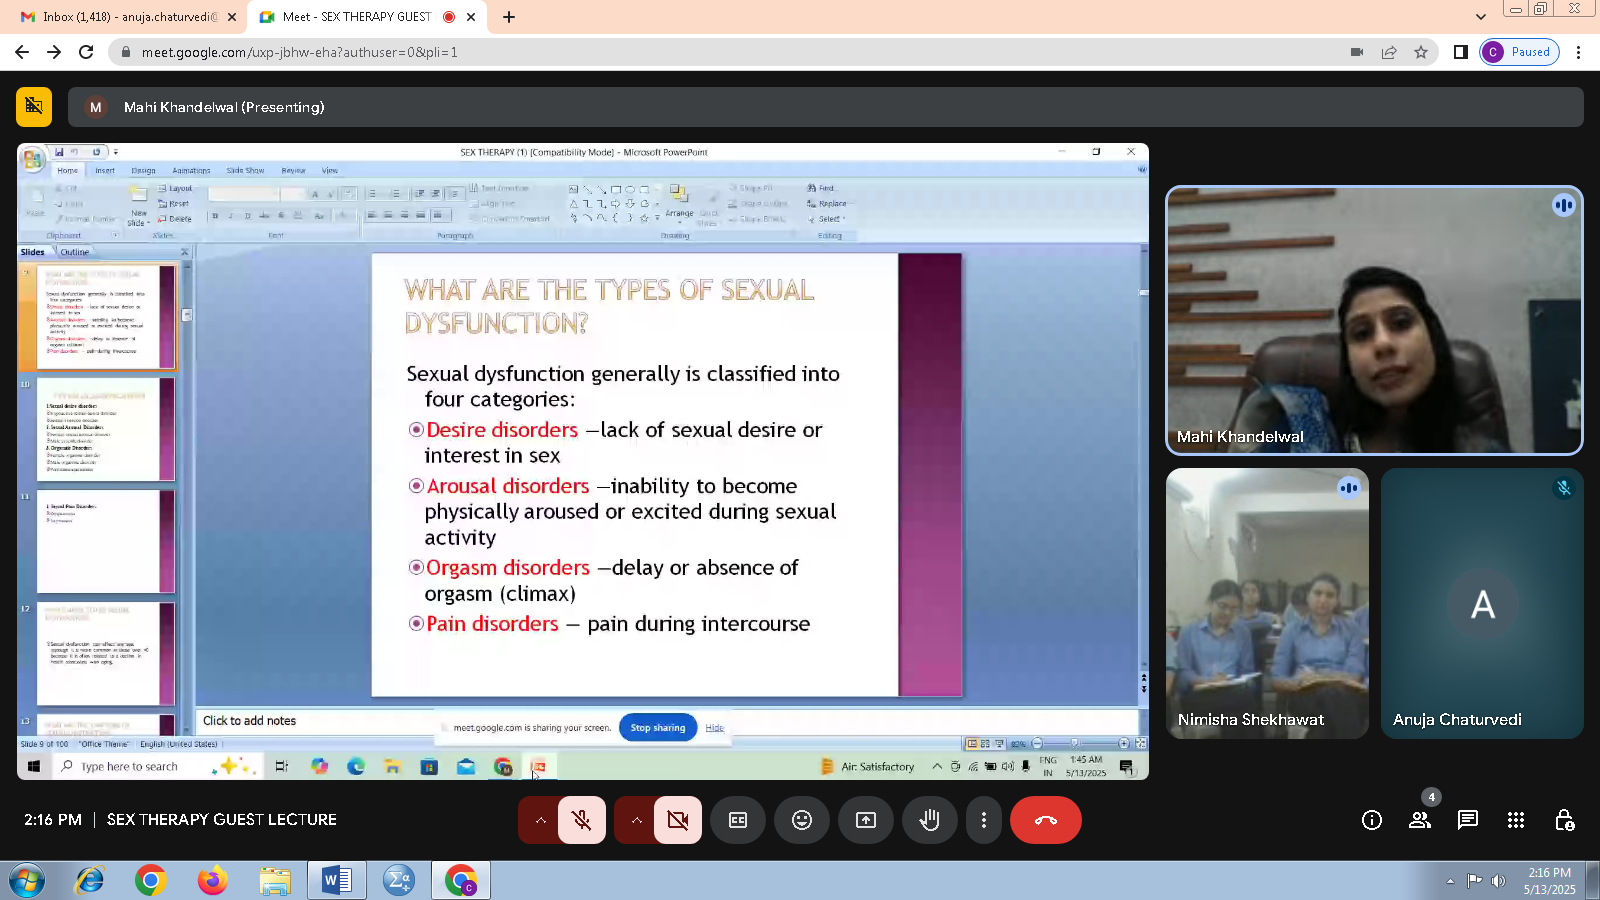This screenshot has width=1600, height=900.
Task: Expand audio settings arrow beside microphone
Action: [x=540, y=820]
